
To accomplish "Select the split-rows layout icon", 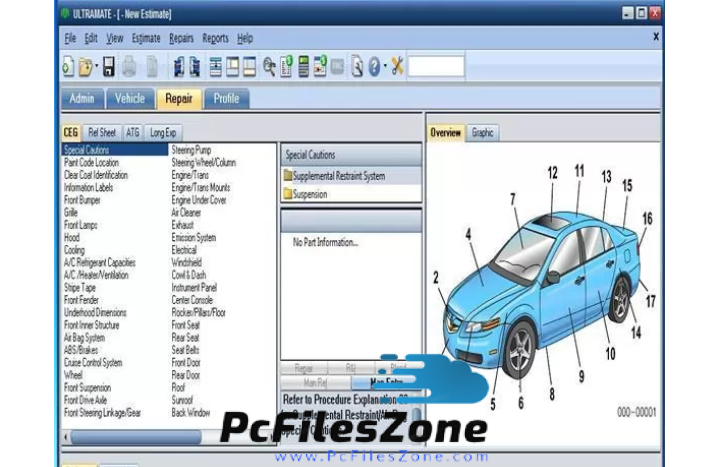I will coord(215,67).
